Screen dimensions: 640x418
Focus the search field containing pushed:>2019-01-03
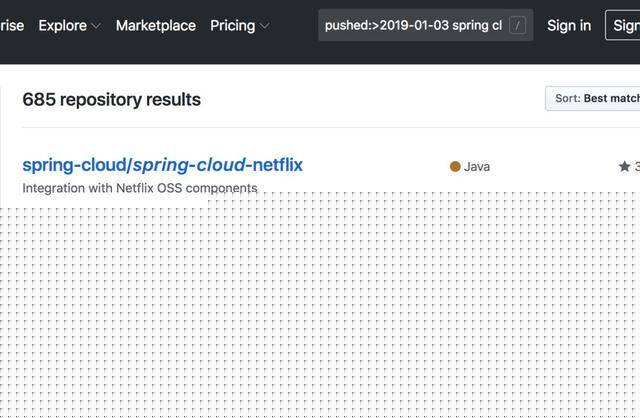coord(413,25)
